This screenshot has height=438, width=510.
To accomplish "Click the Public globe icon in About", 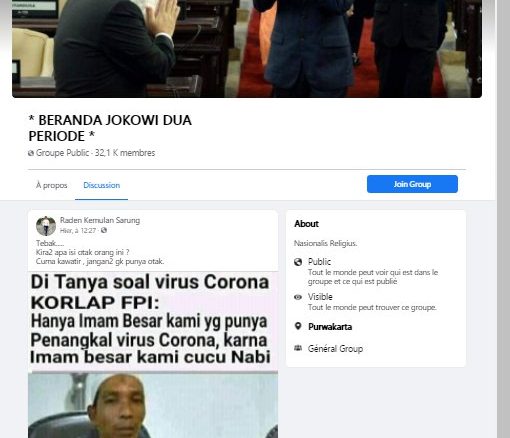I will click(x=298, y=262).
